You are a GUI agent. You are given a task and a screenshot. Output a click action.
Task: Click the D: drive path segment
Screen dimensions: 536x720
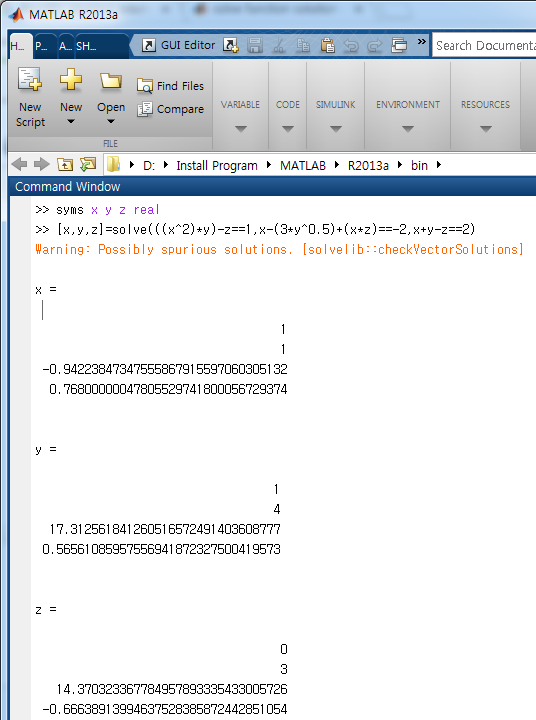click(x=149, y=165)
